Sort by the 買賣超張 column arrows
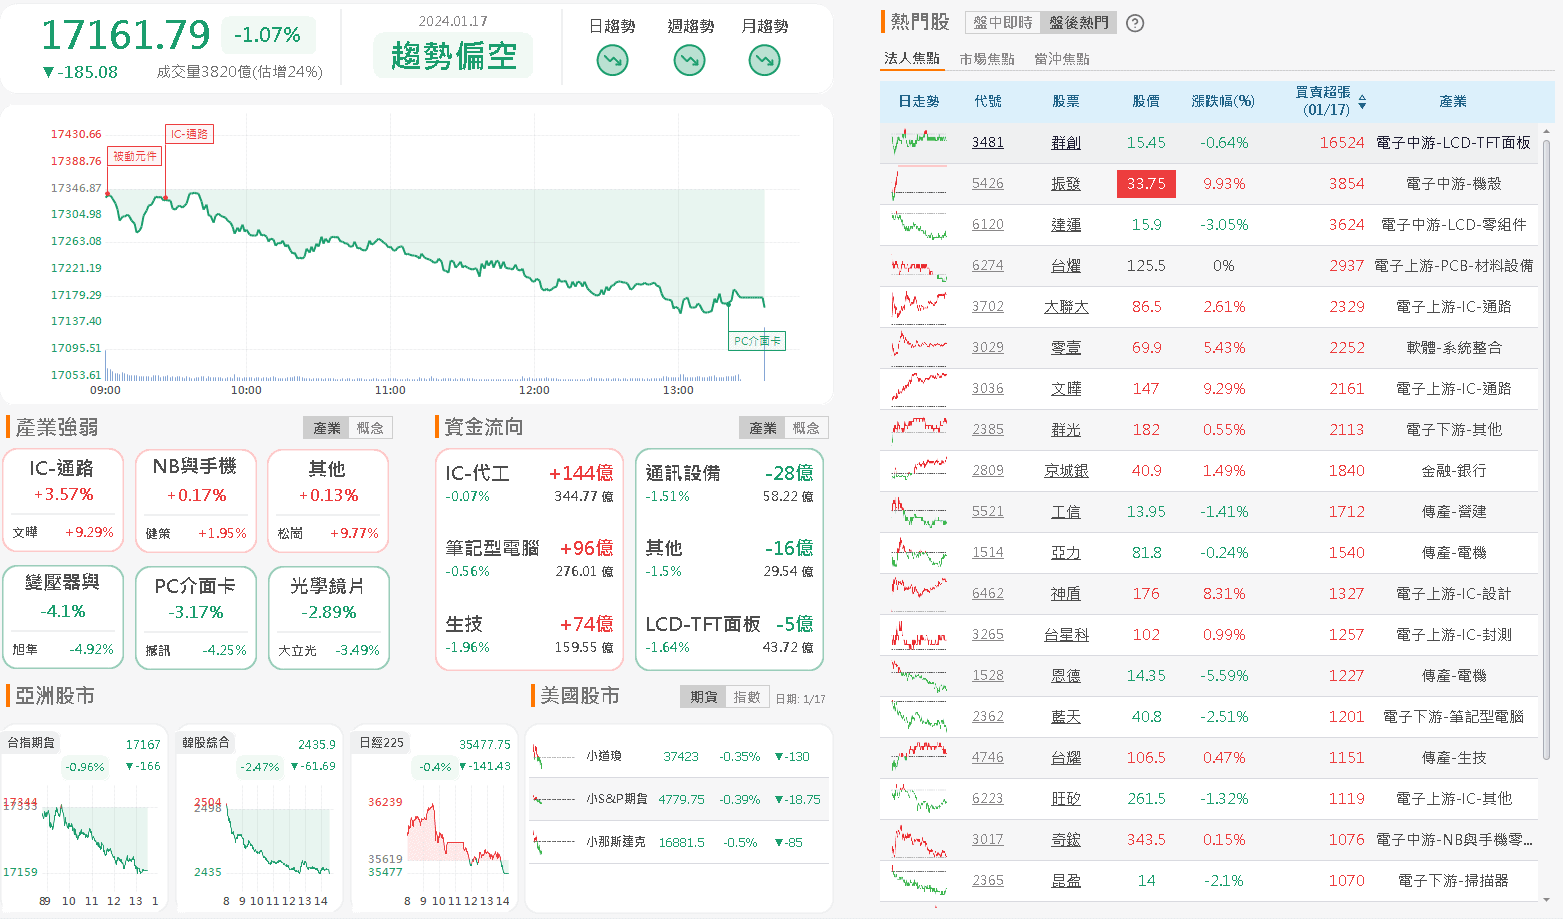 1362,102
